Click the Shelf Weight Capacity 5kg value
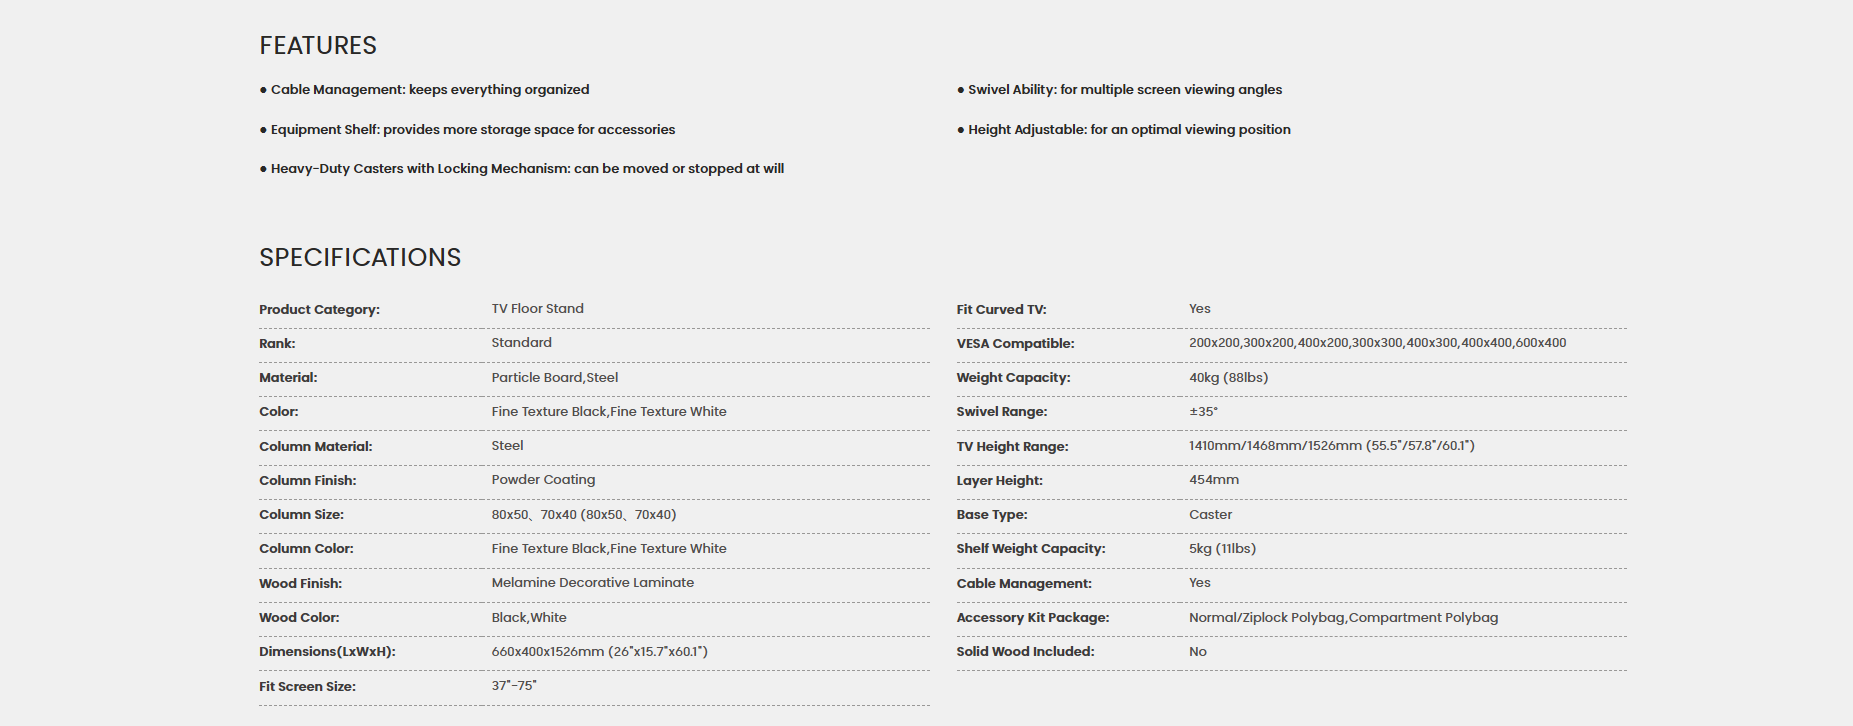 click(x=1222, y=549)
